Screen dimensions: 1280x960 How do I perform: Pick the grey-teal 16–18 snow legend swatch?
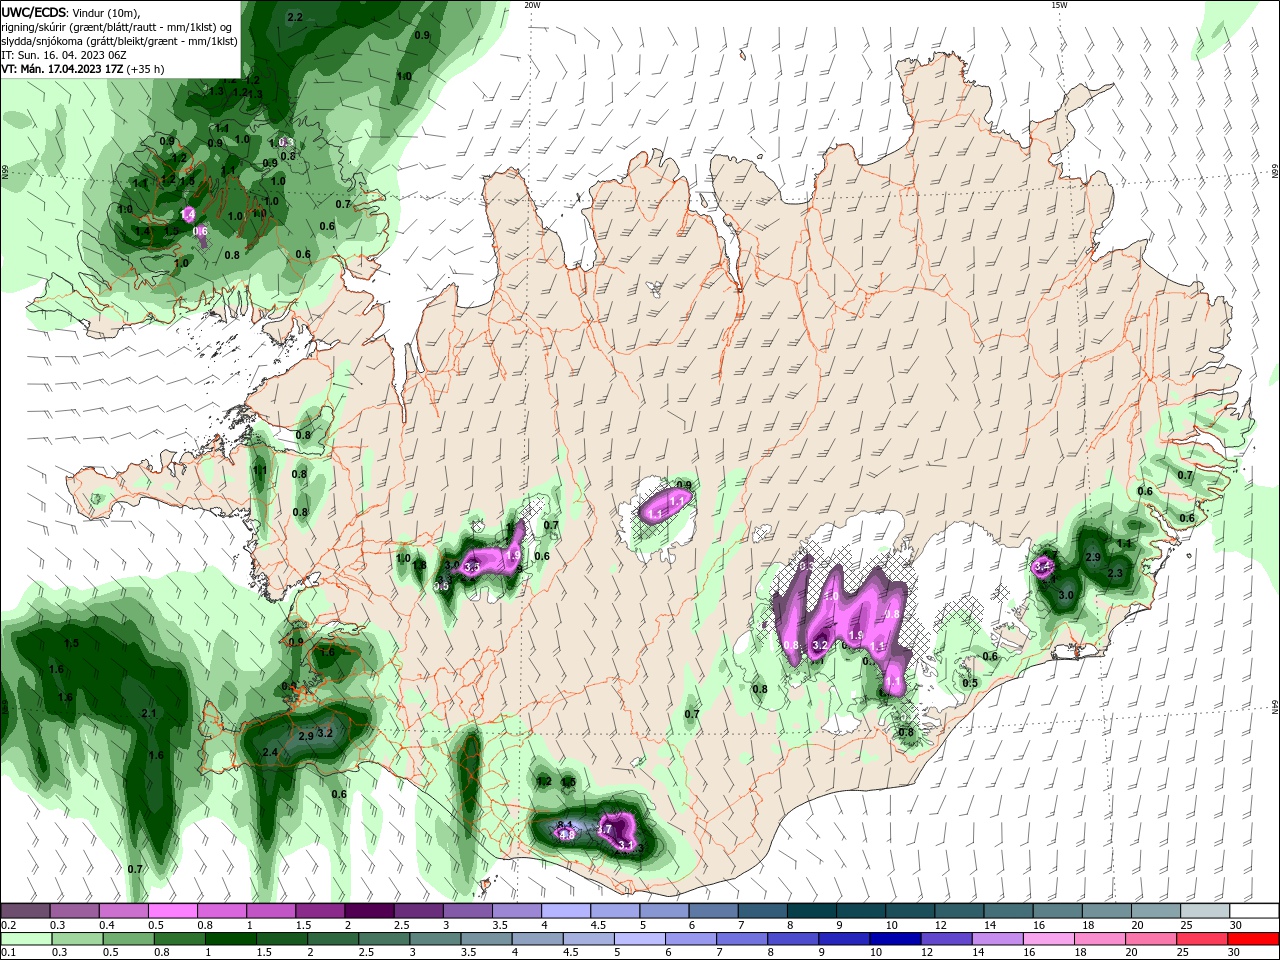1059,911
